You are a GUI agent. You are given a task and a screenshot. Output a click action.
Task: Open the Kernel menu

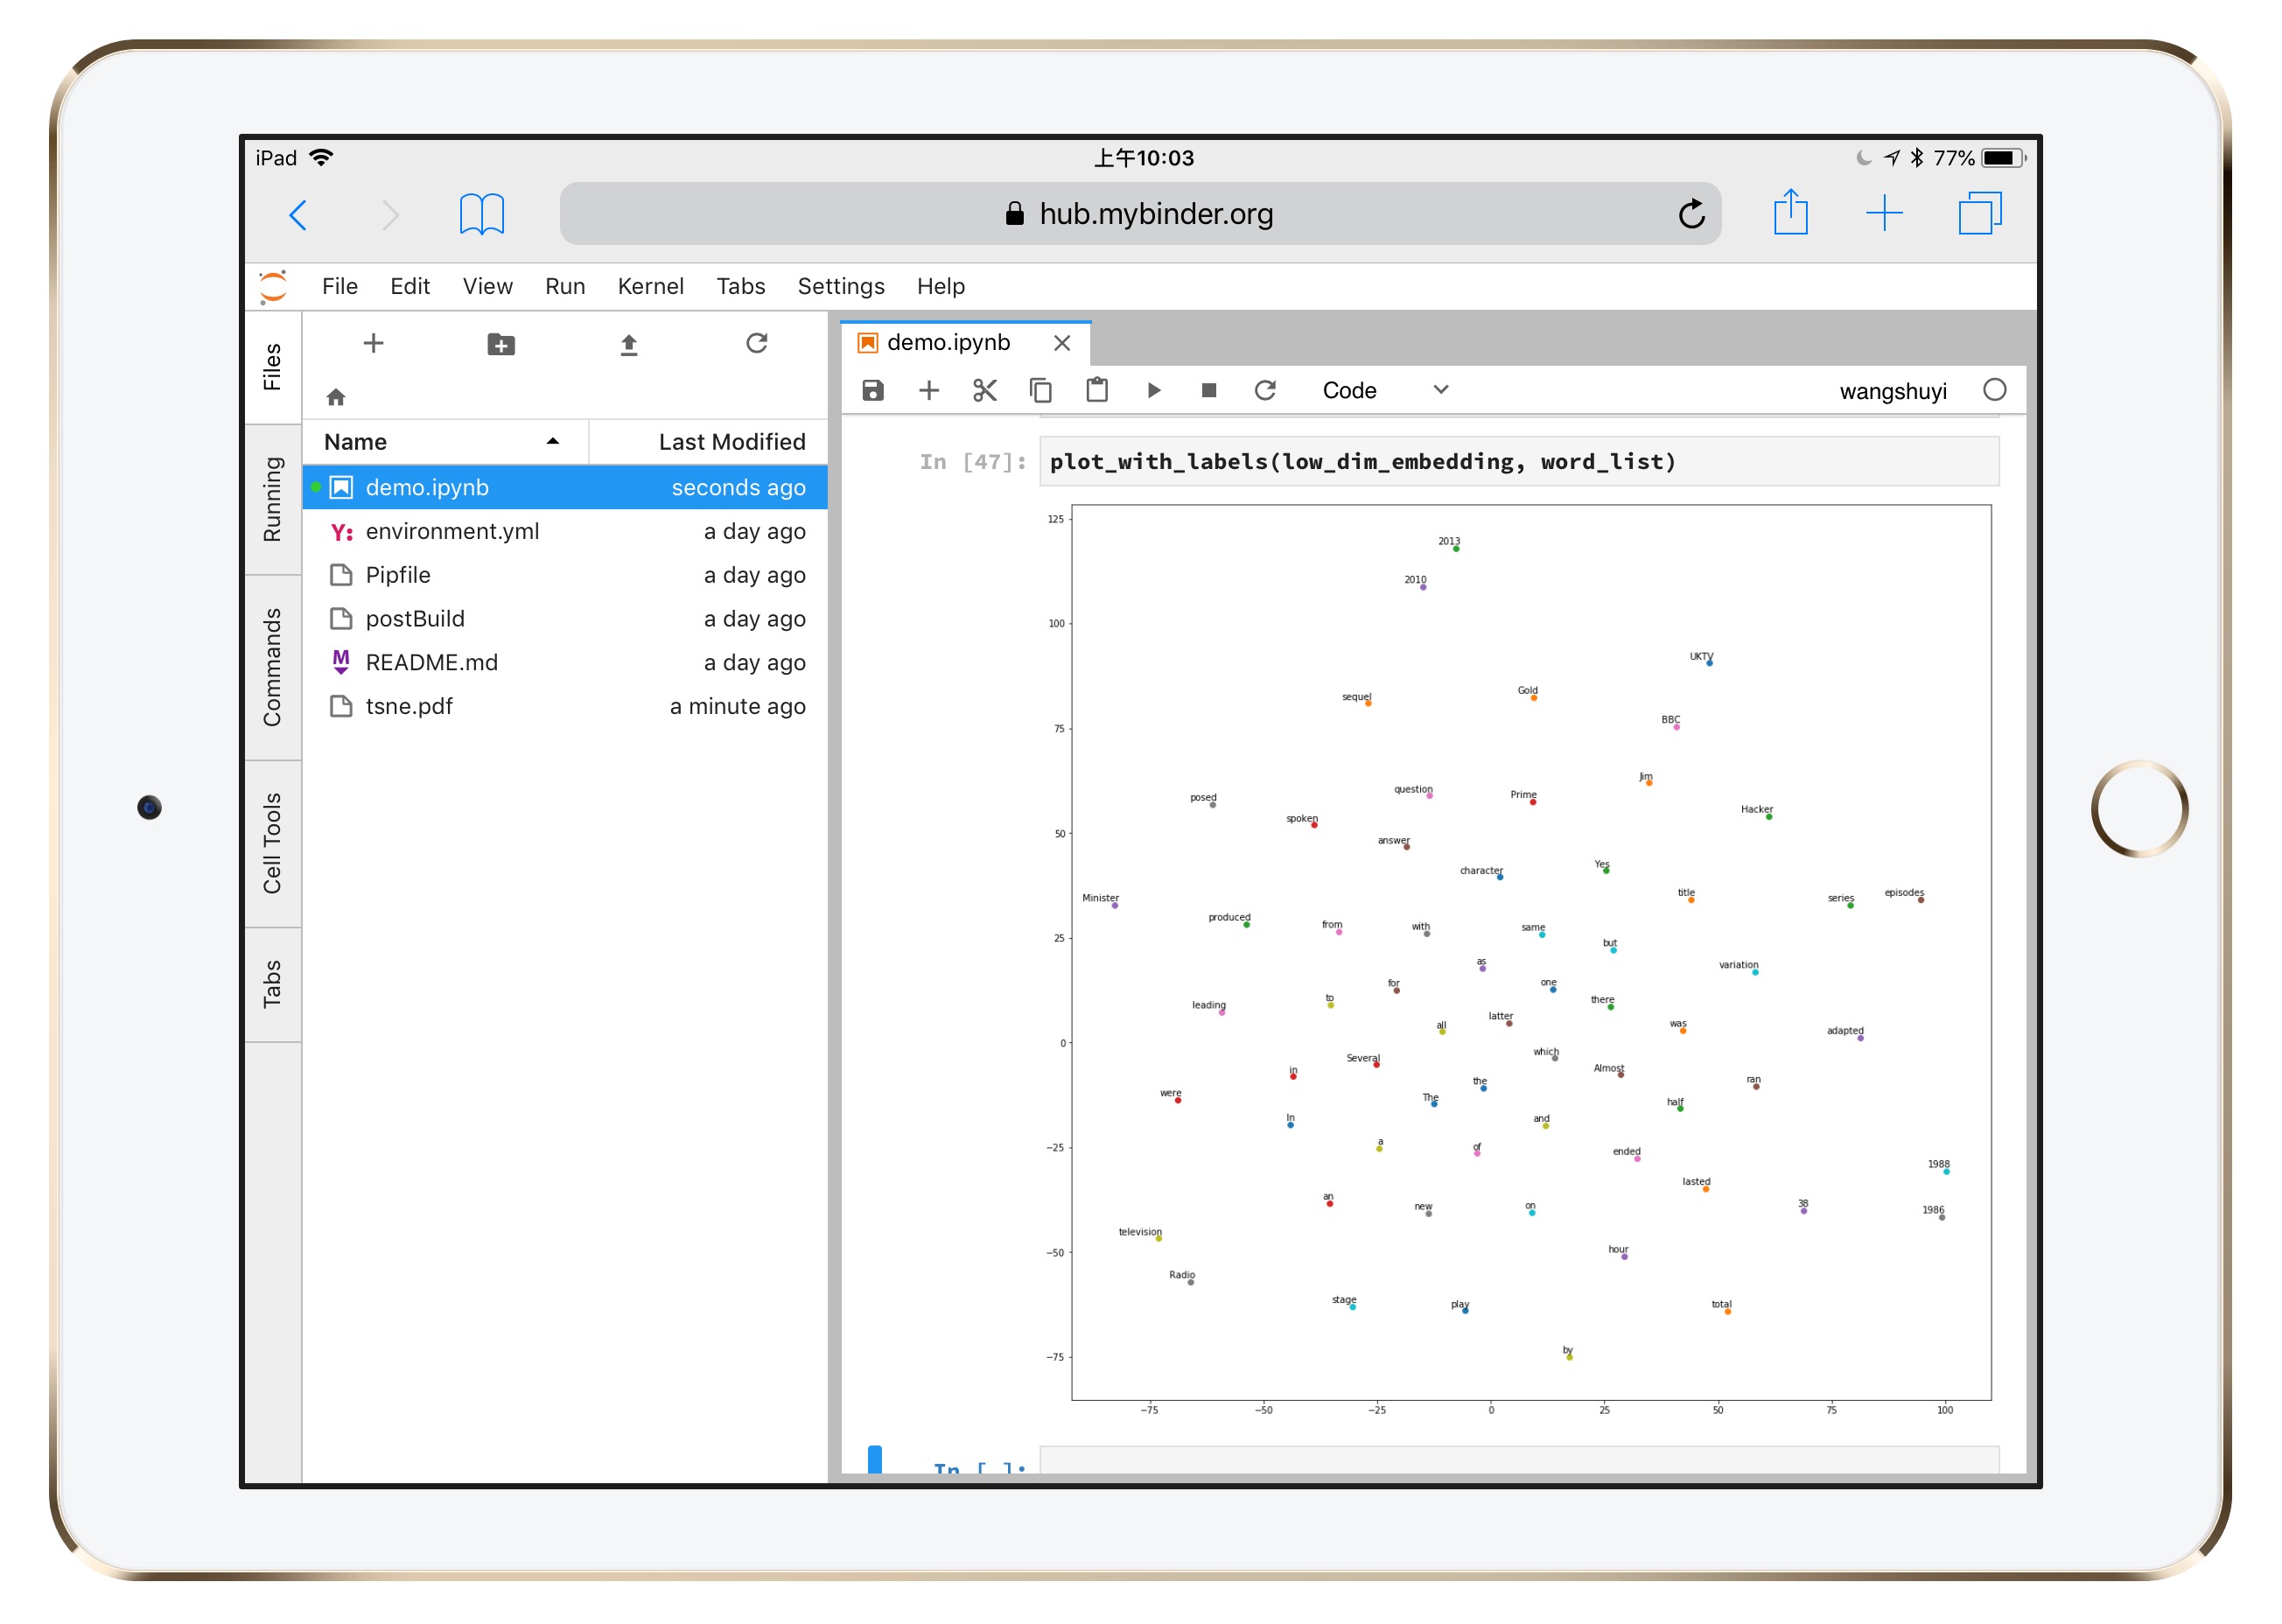pos(650,286)
